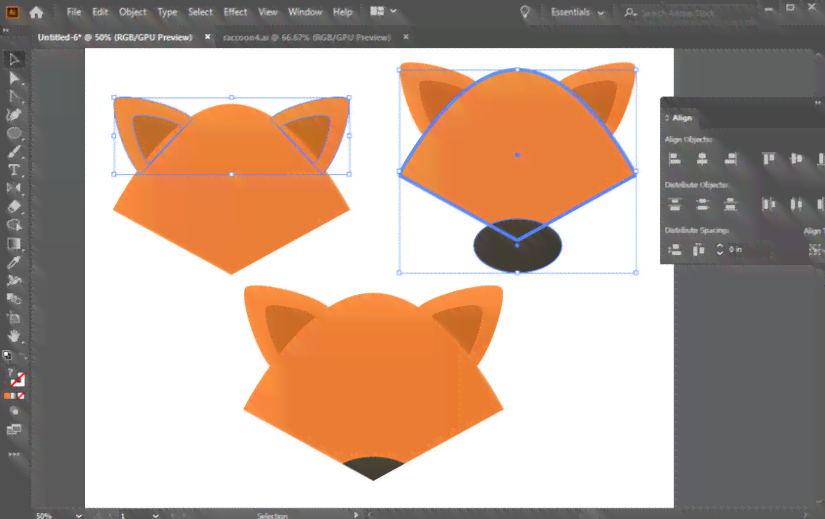Set the paint mode to None
Viewport: 825px width, 519px height.
[x=21, y=396]
